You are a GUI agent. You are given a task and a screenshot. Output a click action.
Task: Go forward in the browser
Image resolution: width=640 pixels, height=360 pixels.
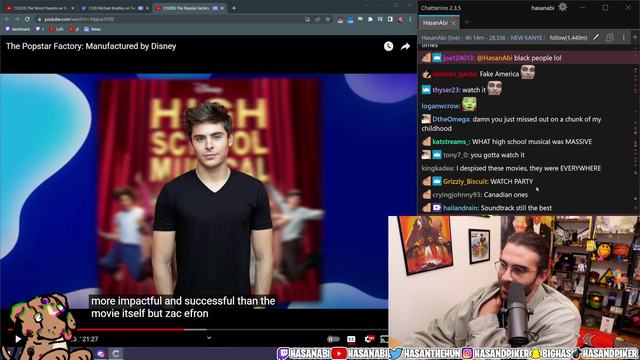click(17, 19)
